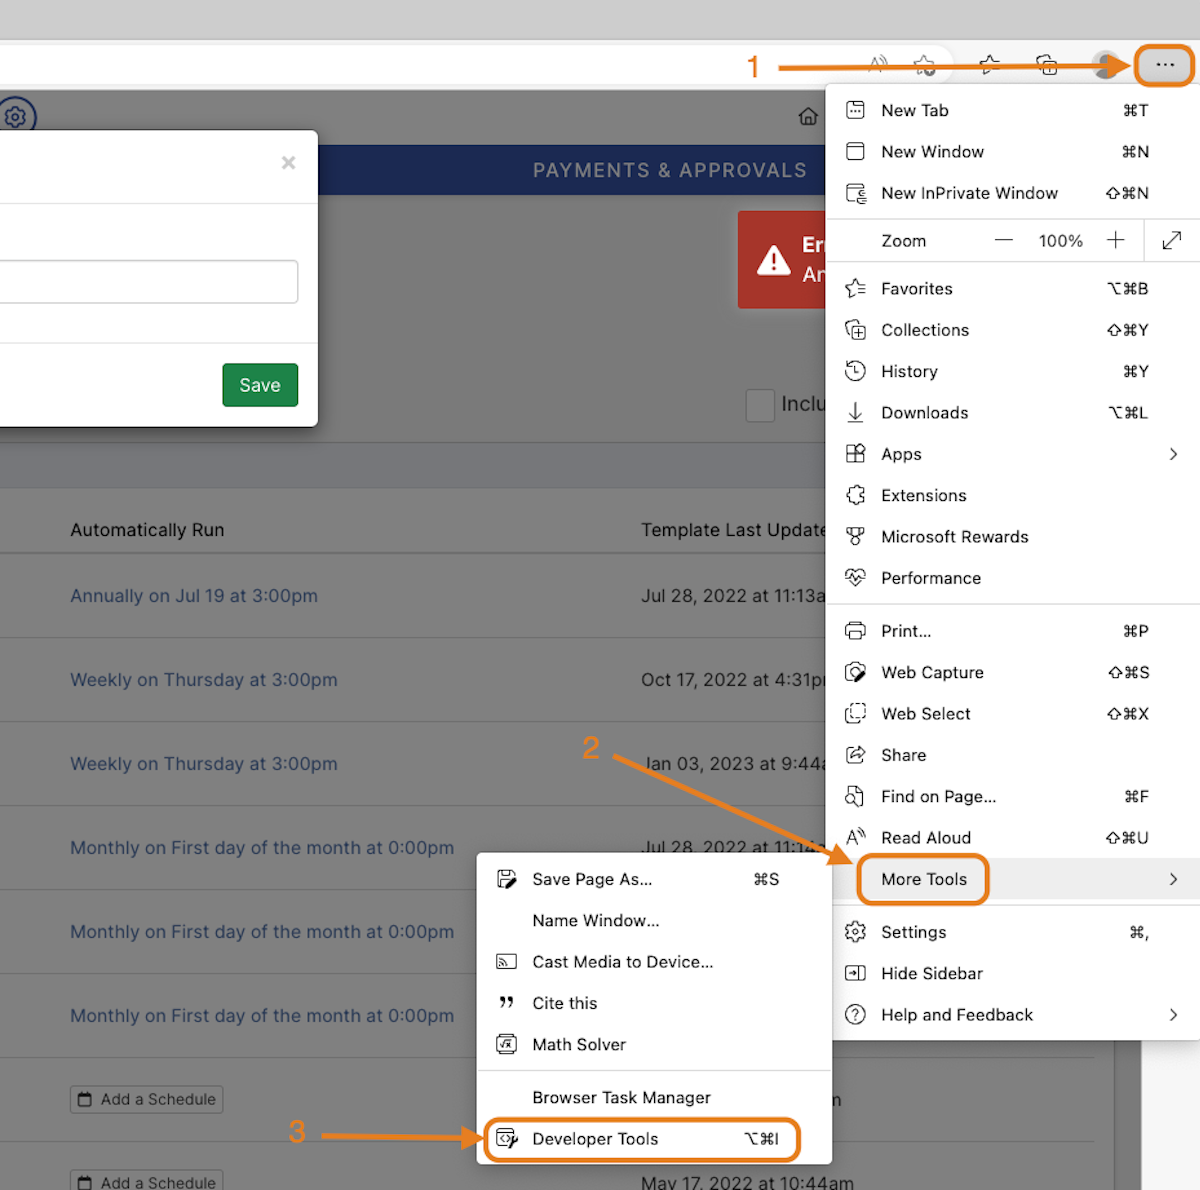Open the PAYMENTS & APPROVALS tab
1200x1190 pixels.
point(669,170)
